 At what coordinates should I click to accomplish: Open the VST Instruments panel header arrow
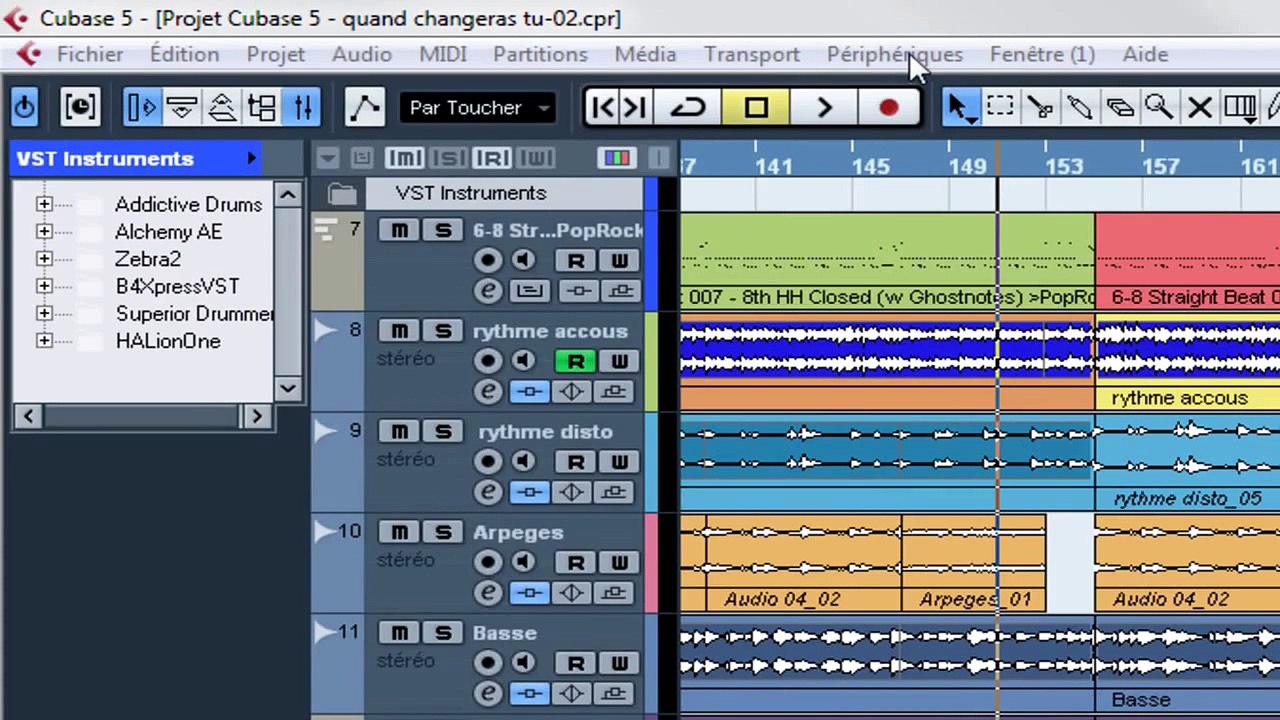click(x=252, y=158)
